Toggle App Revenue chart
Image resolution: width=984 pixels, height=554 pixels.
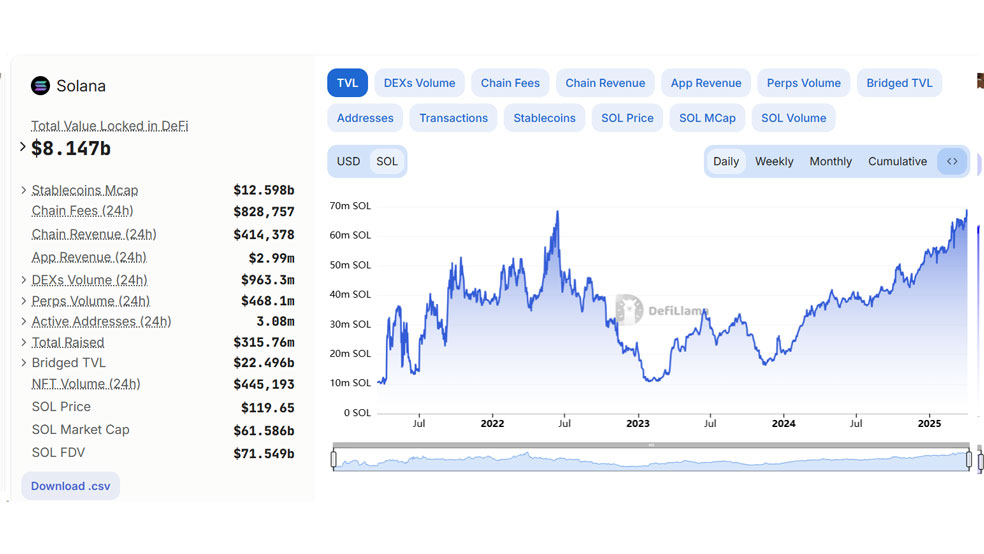(x=706, y=83)
